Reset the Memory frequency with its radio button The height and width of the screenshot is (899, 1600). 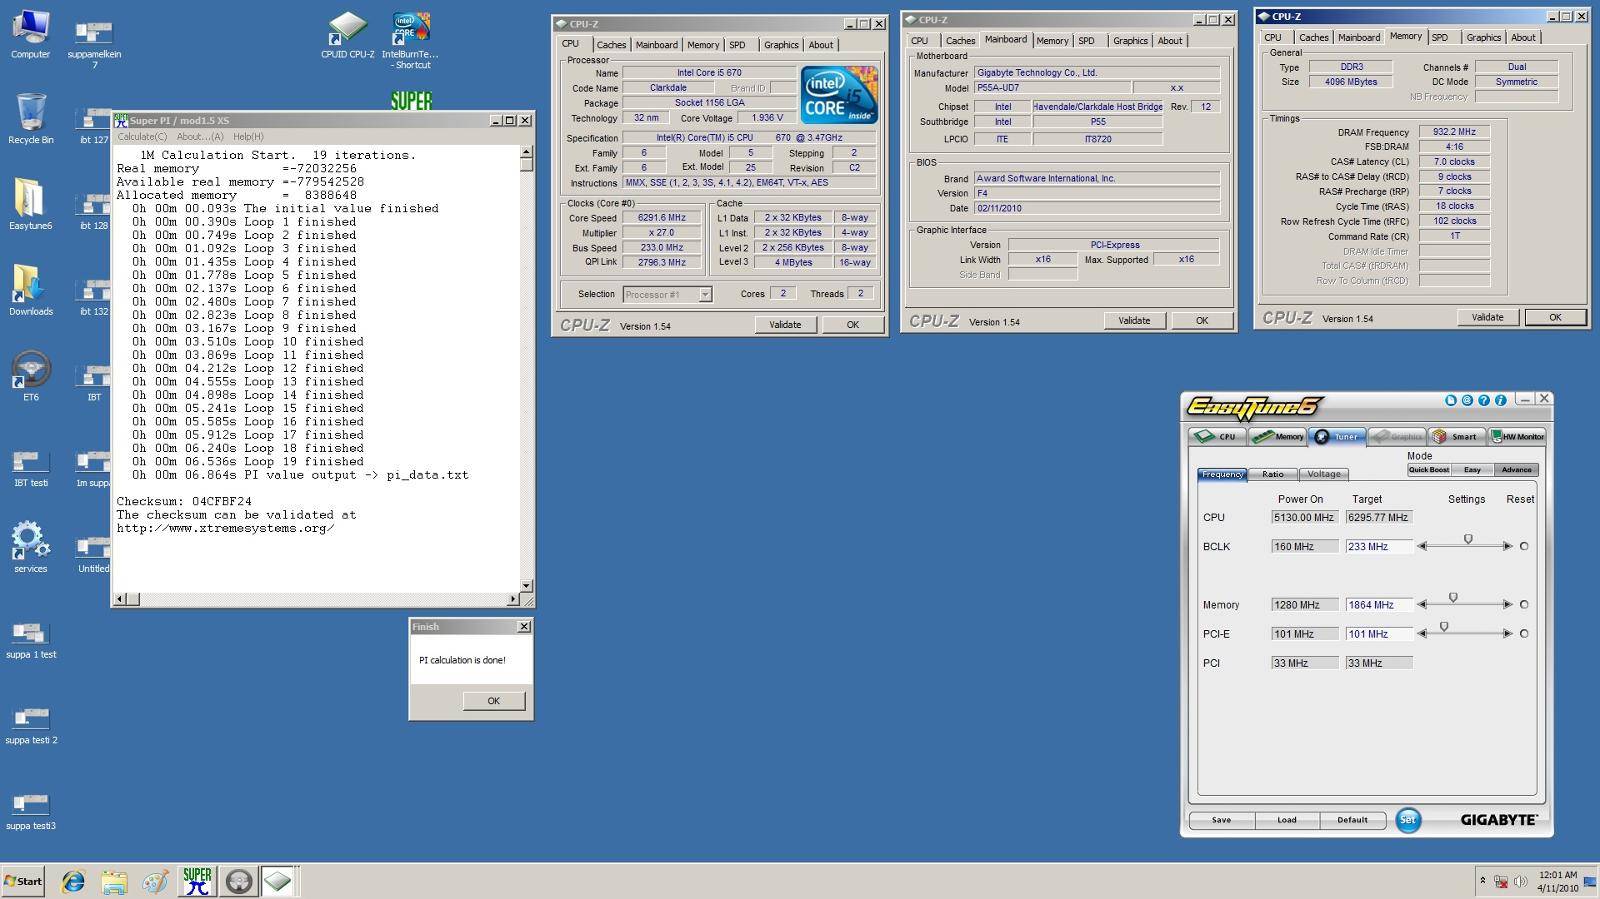(x=1524, y=604)
